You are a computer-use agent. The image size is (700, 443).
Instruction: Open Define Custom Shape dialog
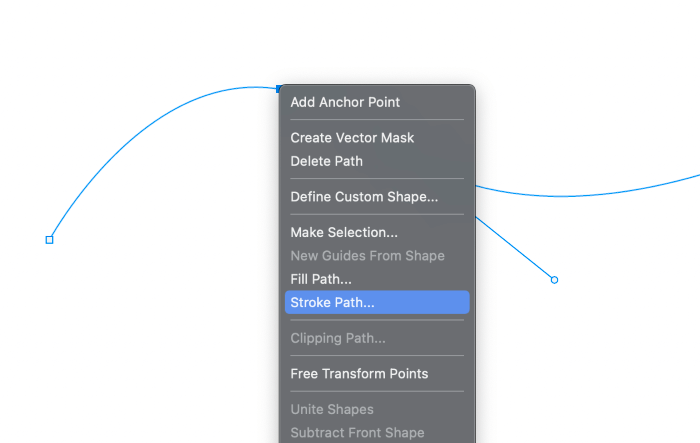tap(364, 197)
